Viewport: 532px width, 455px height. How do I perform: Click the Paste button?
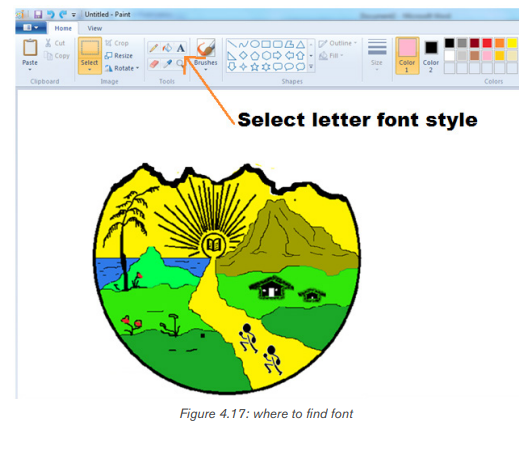coord(30,55)
